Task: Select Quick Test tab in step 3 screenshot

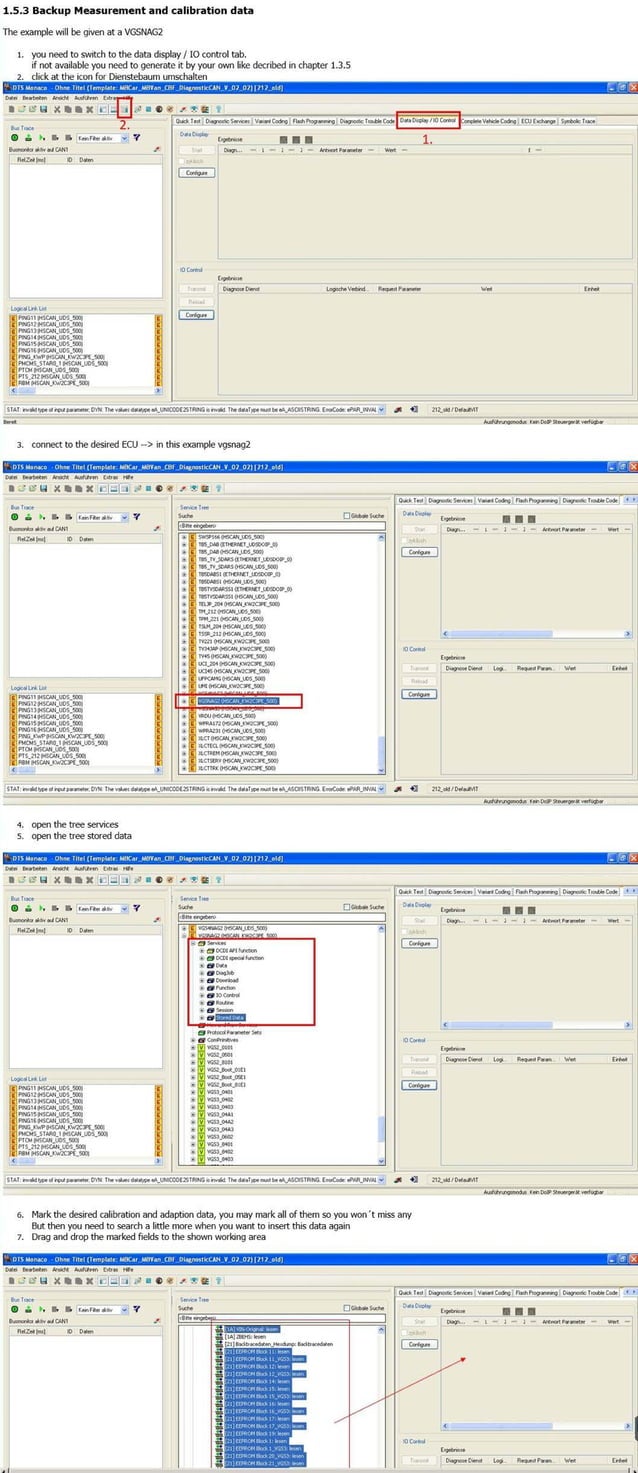Action: point(411,500)
